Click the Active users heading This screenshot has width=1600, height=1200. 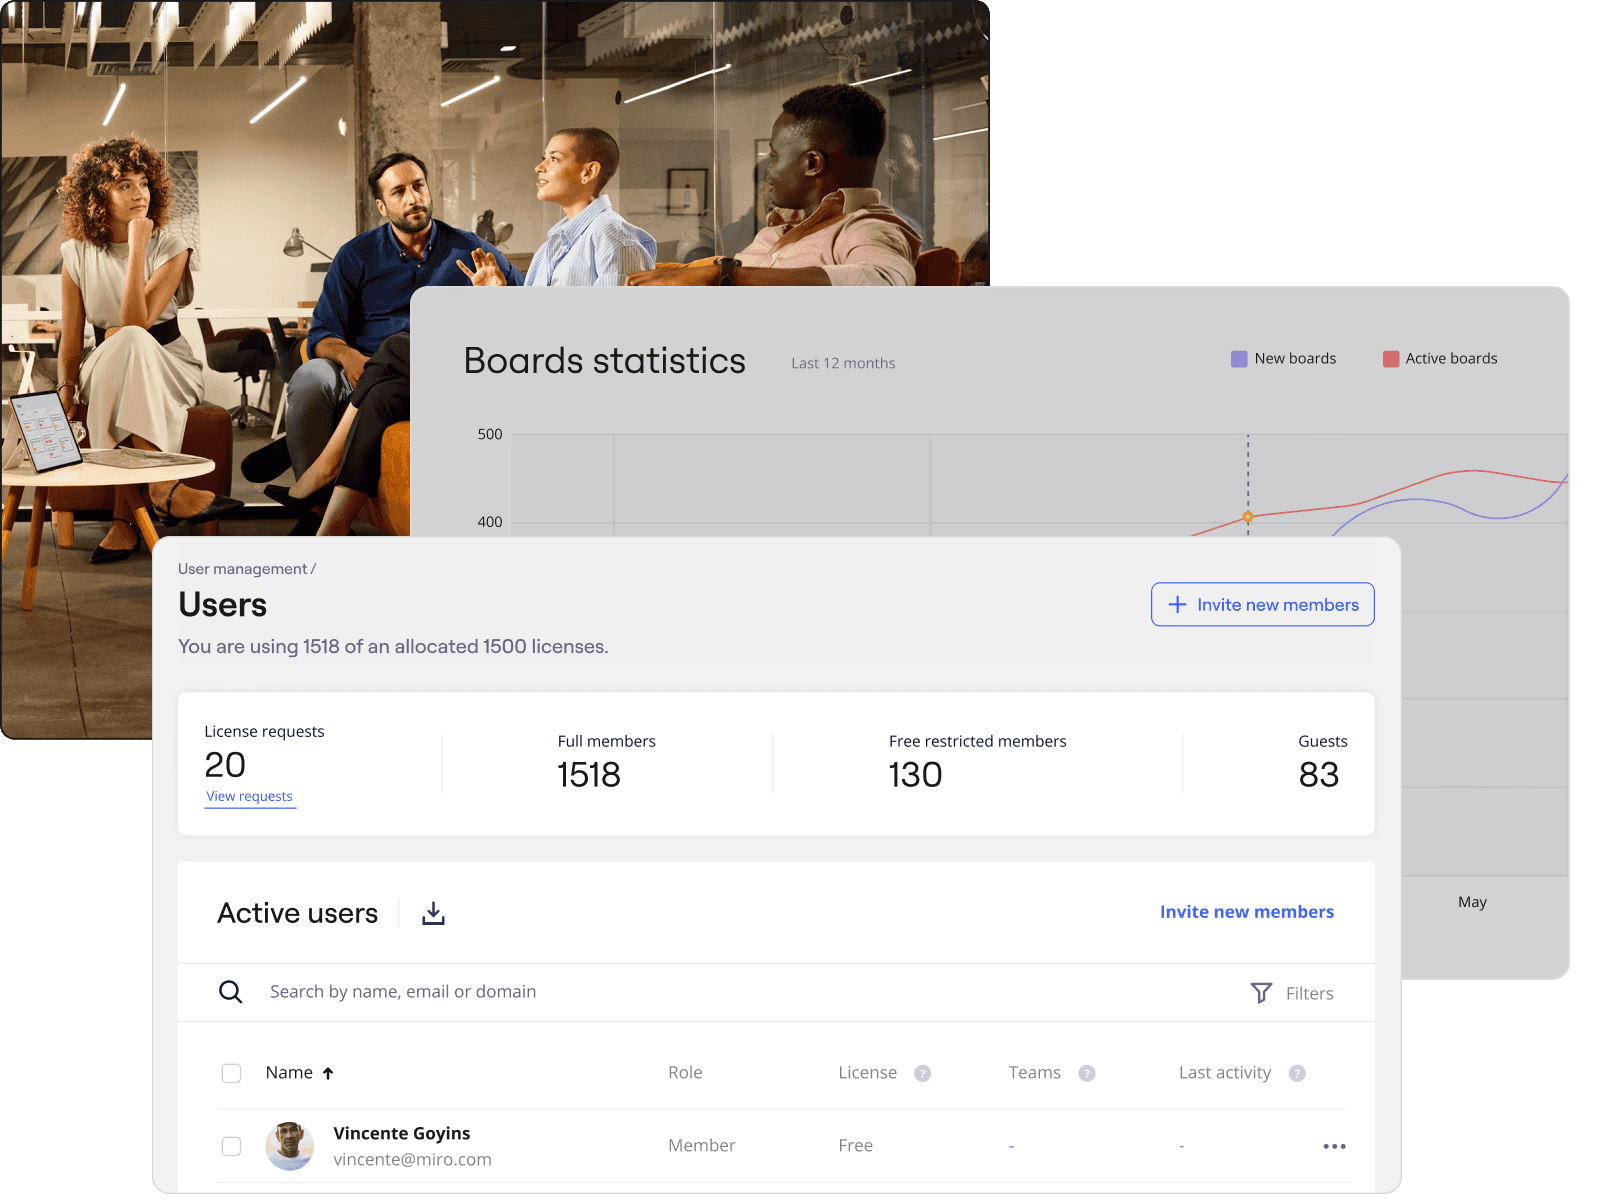coord(298,913)
